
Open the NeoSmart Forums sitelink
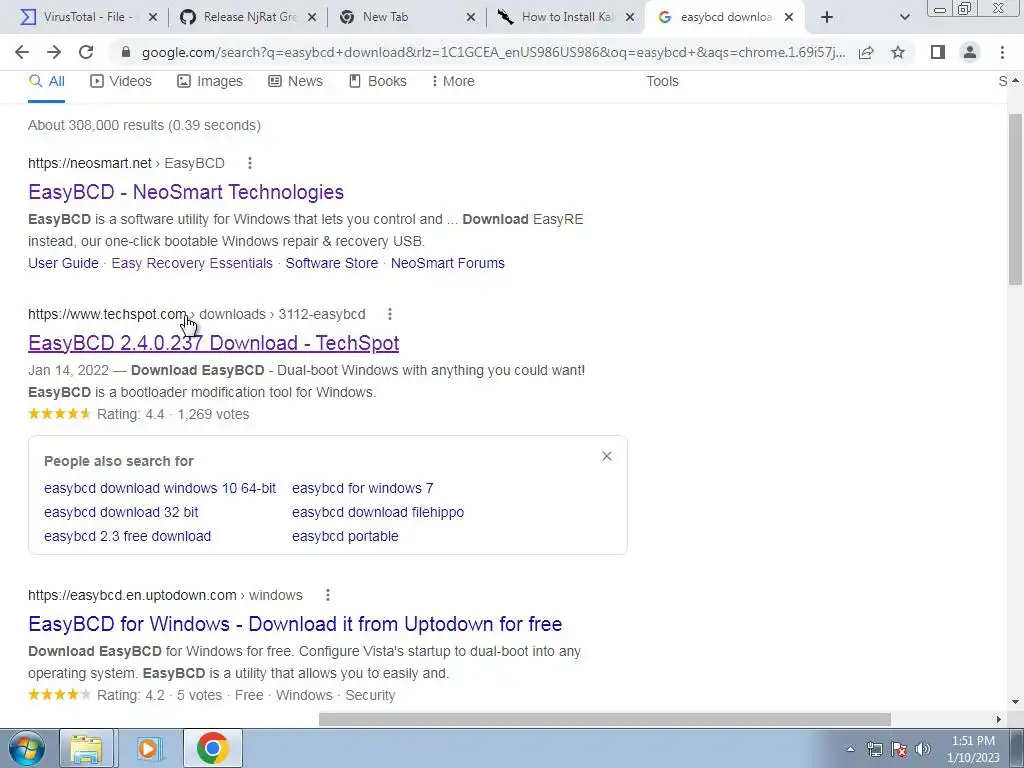pos(447,263)
